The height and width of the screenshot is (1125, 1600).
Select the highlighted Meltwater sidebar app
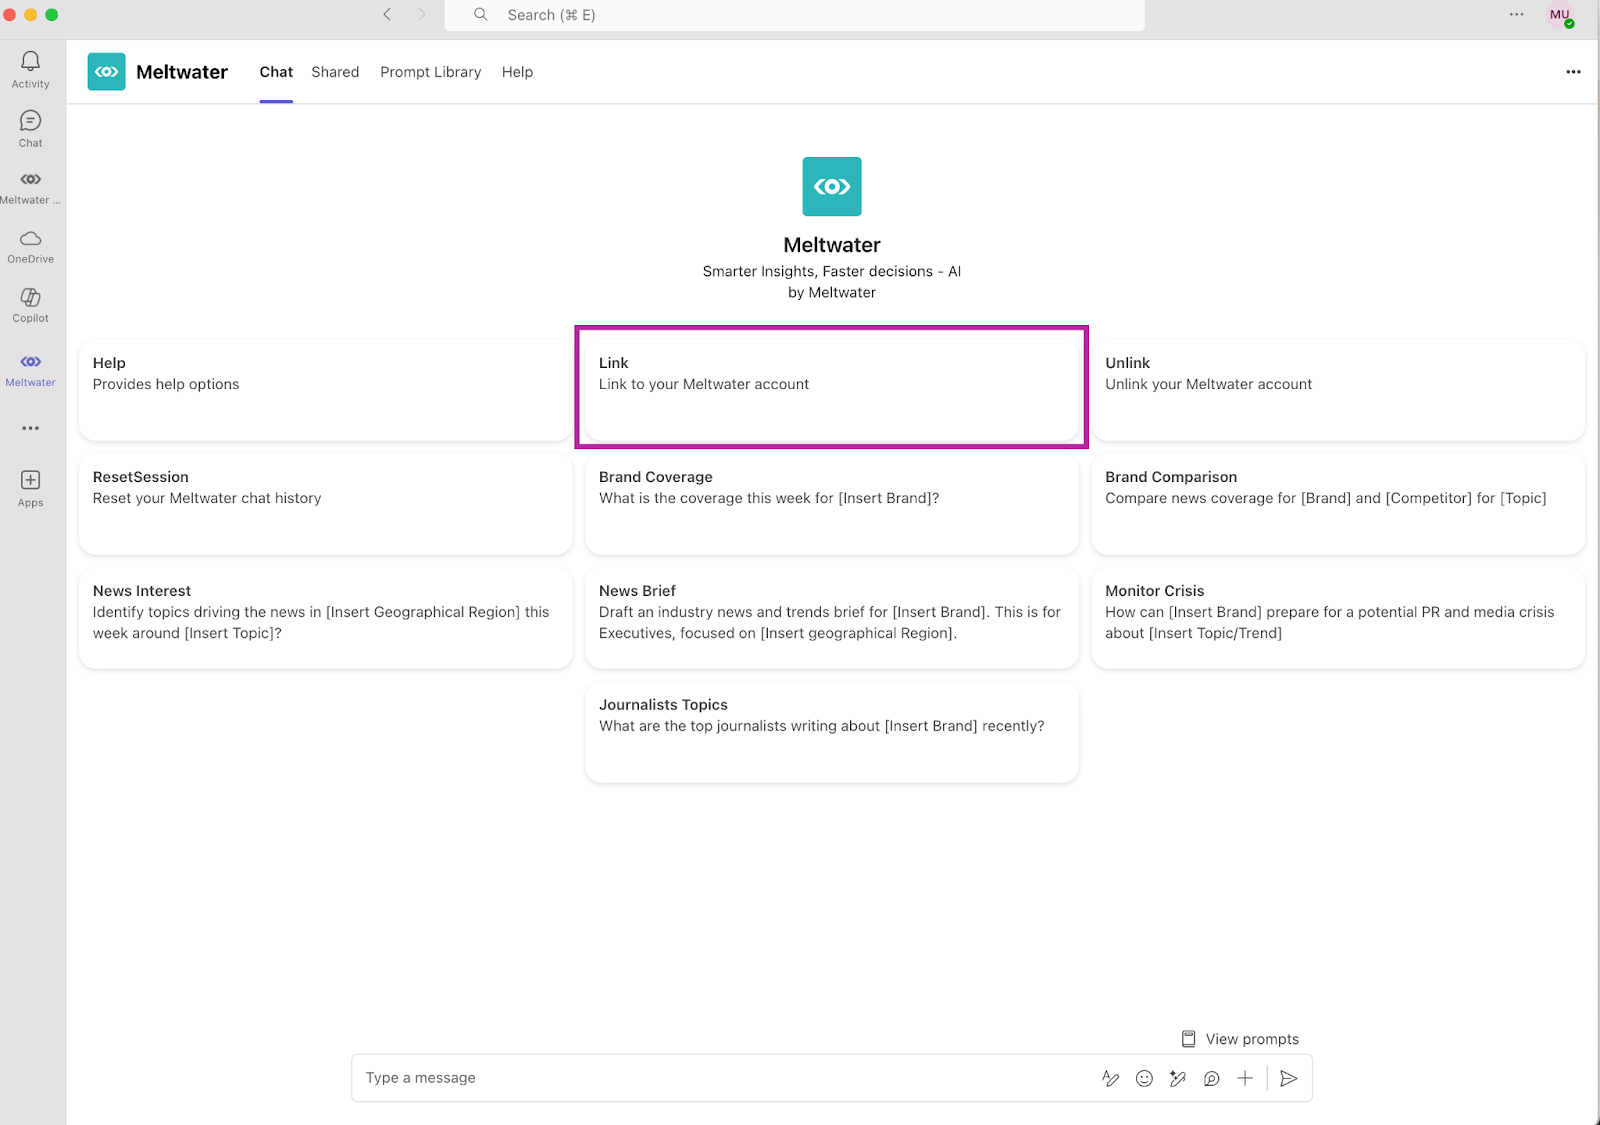pyautogui.click(x=31, y=369)
